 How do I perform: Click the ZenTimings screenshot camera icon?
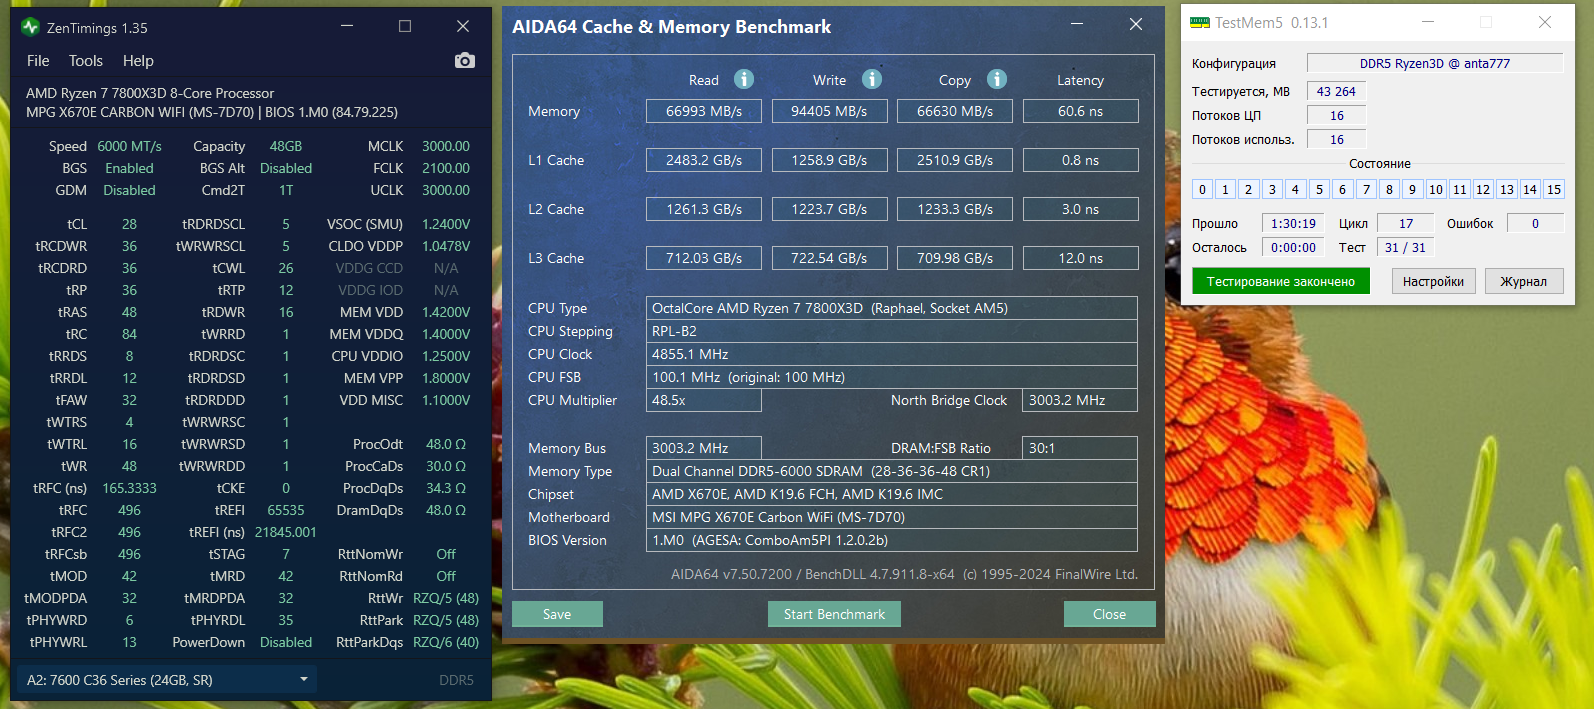(x=465, y=61)
